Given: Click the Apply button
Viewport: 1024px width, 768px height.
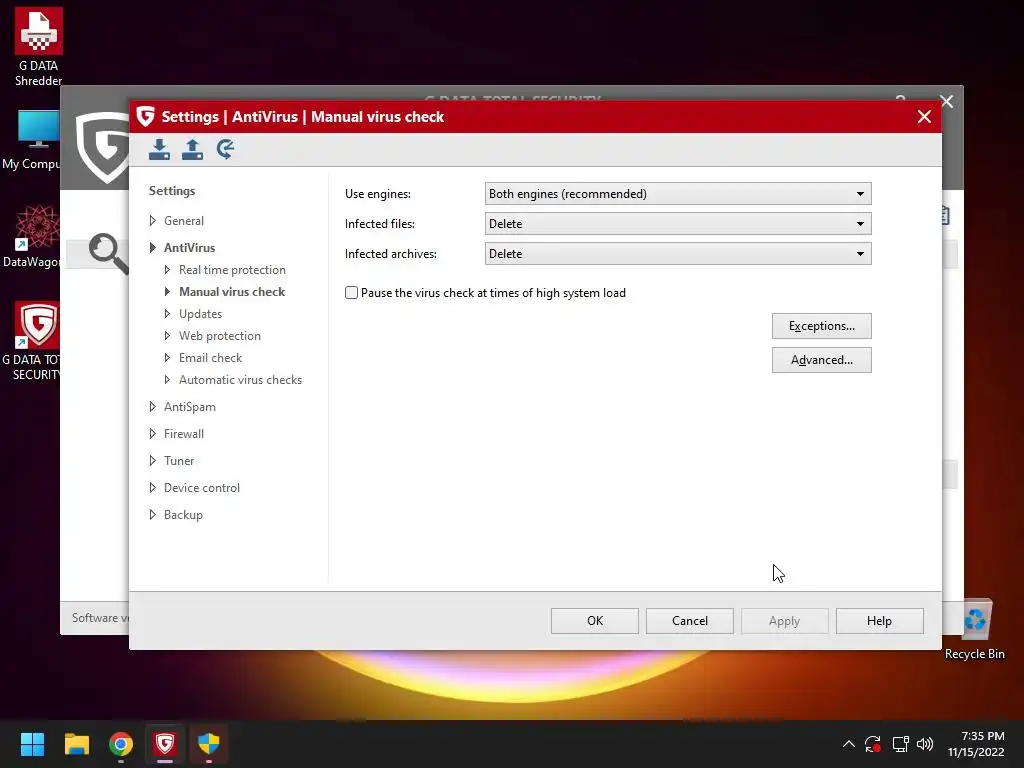Looking at the screenshot, I should (784, 621).
